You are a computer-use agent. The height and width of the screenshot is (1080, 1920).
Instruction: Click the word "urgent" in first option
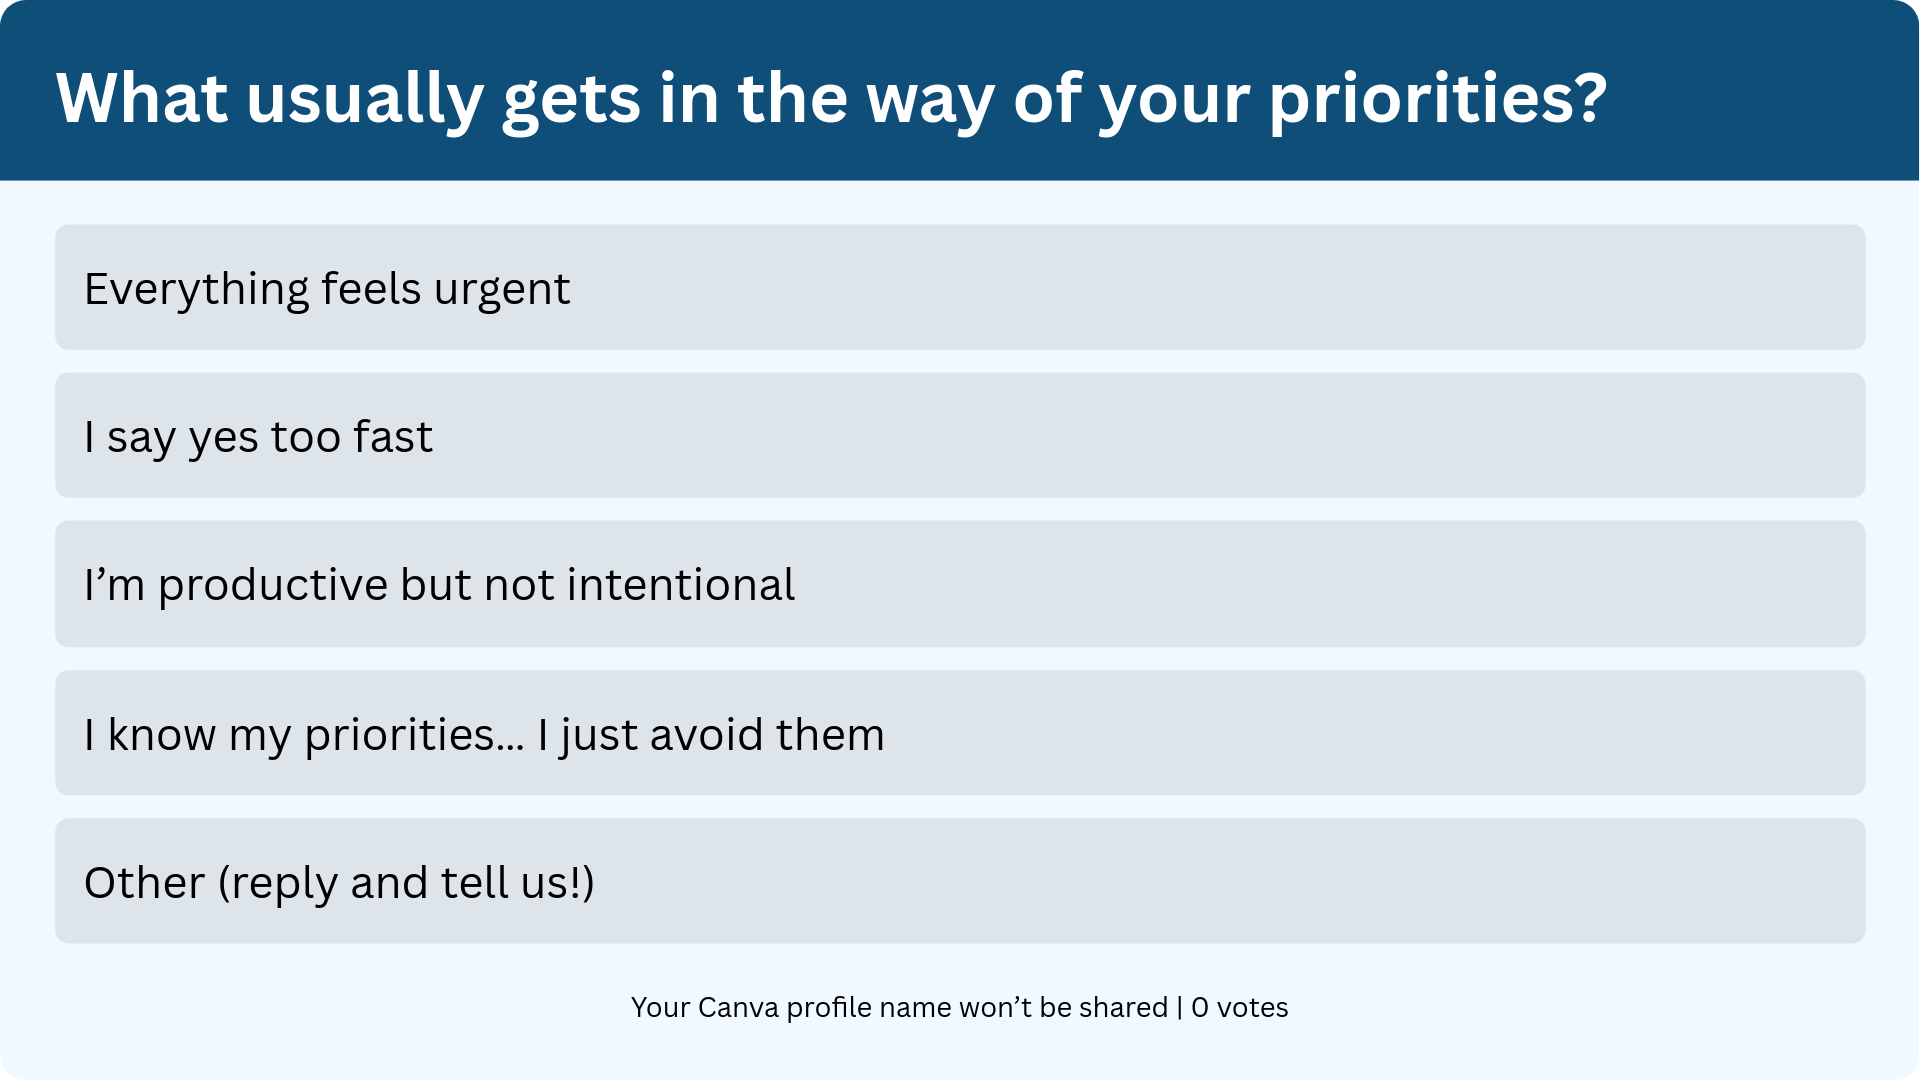point(501,291)
